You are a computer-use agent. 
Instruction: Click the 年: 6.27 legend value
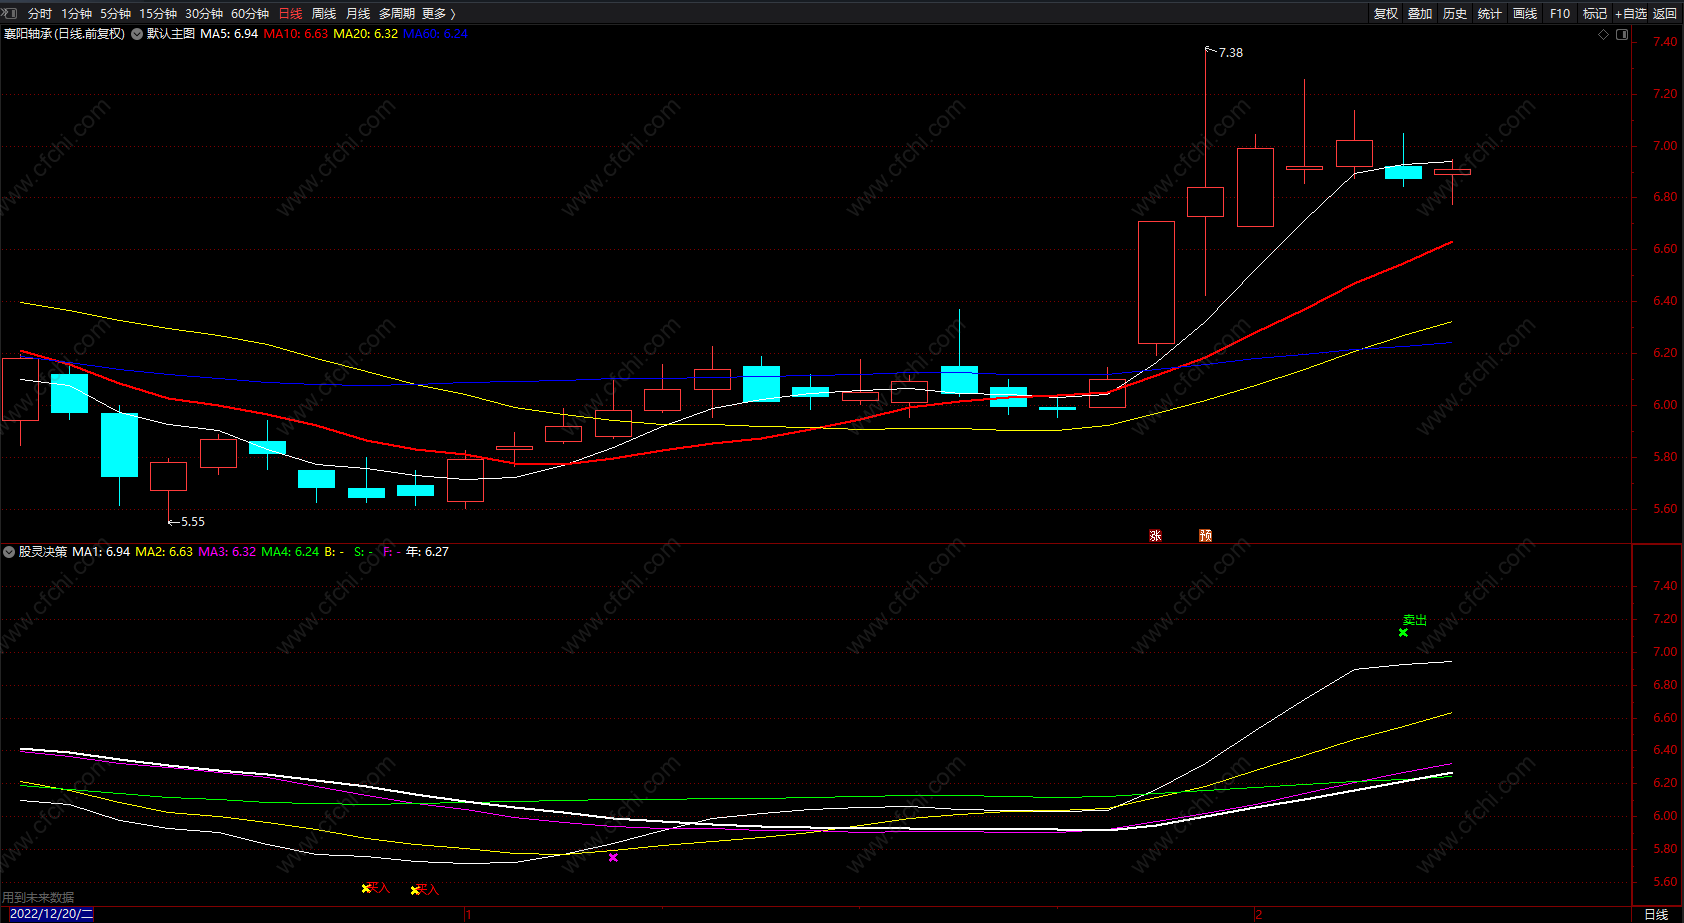[427, 552]
